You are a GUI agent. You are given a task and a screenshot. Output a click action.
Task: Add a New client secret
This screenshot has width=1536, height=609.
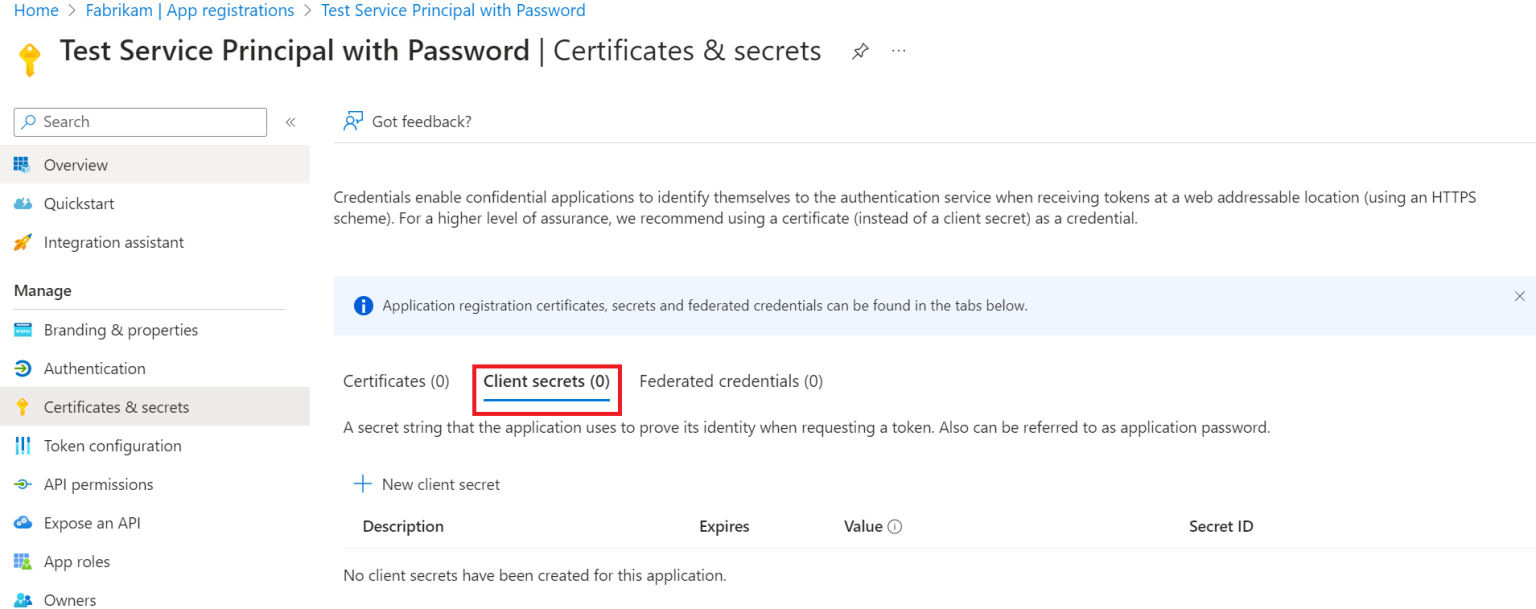427,484
